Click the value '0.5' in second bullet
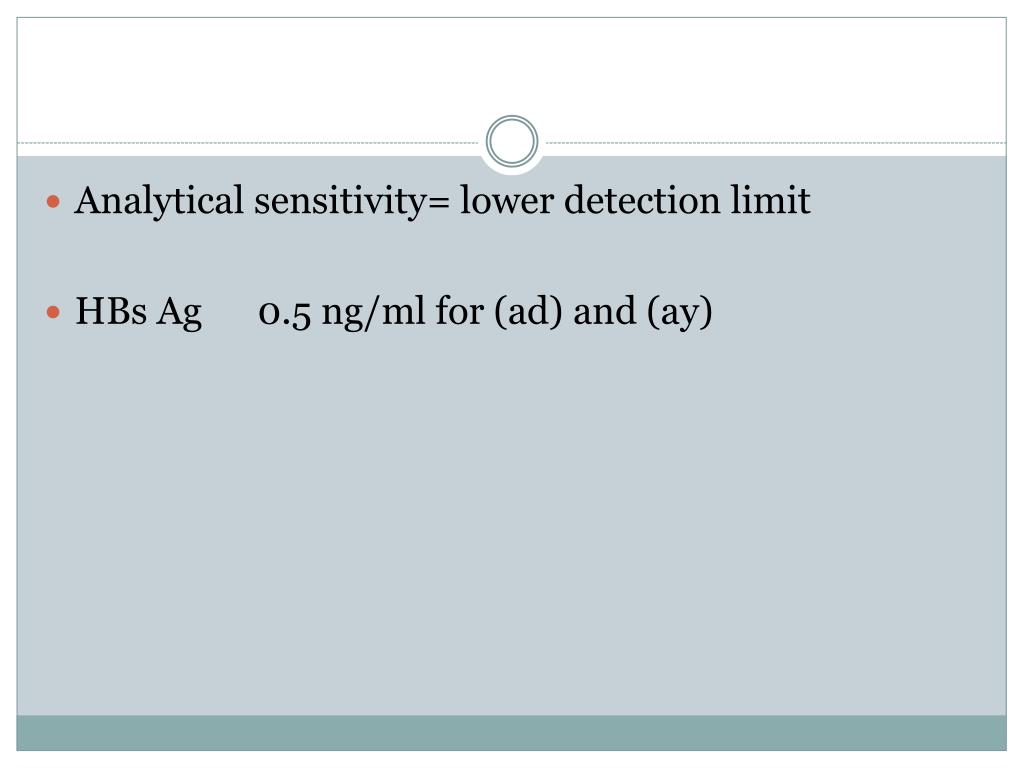This screenshot has width=1024, height=768. pyautogui.click(x=285, y=313)
